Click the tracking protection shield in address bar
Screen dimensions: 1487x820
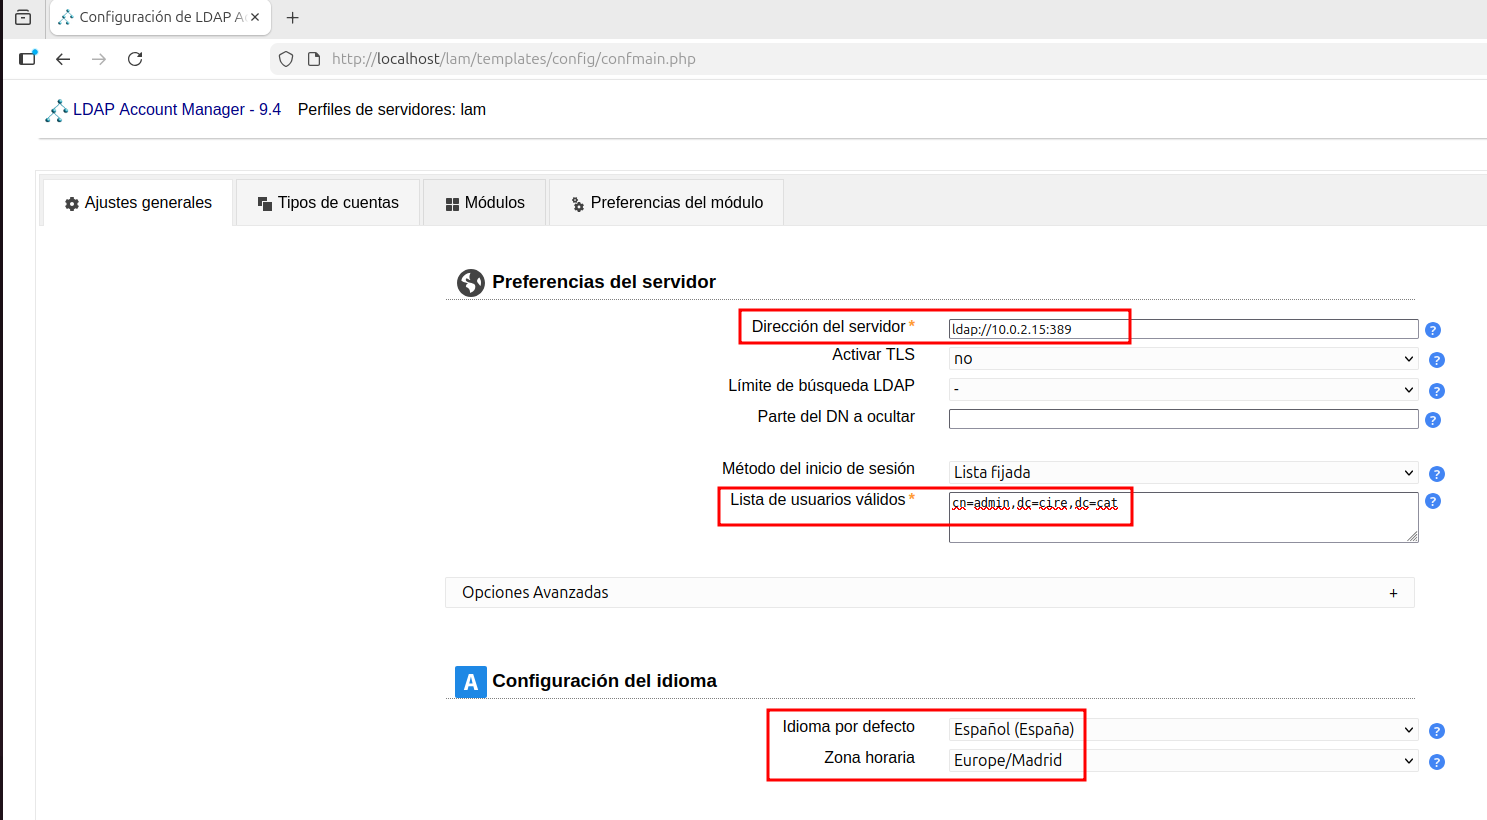(x=285, y=58)
